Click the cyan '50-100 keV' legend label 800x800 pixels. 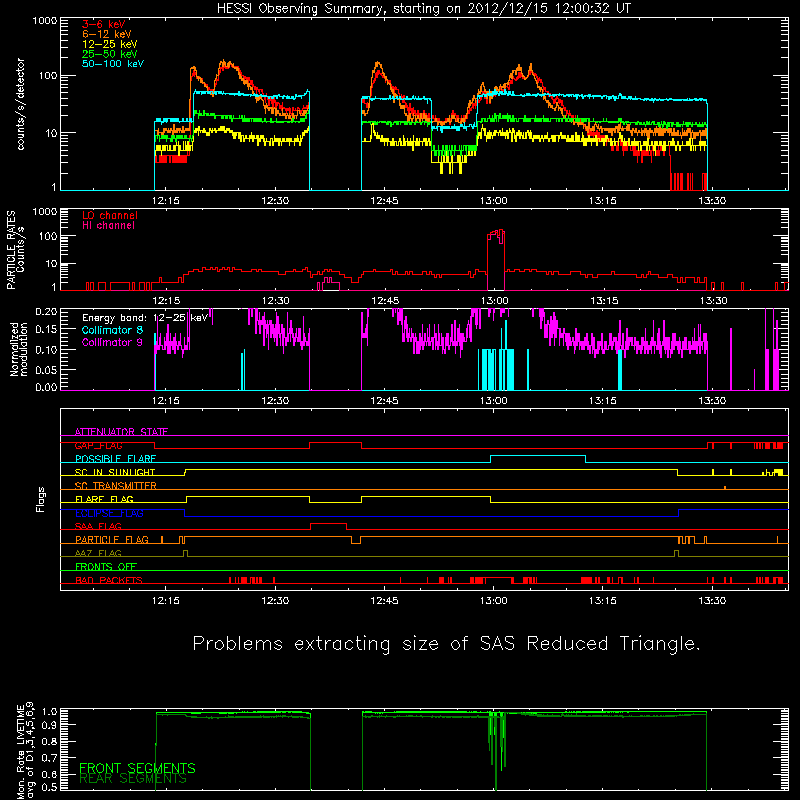tap(112, 64)
